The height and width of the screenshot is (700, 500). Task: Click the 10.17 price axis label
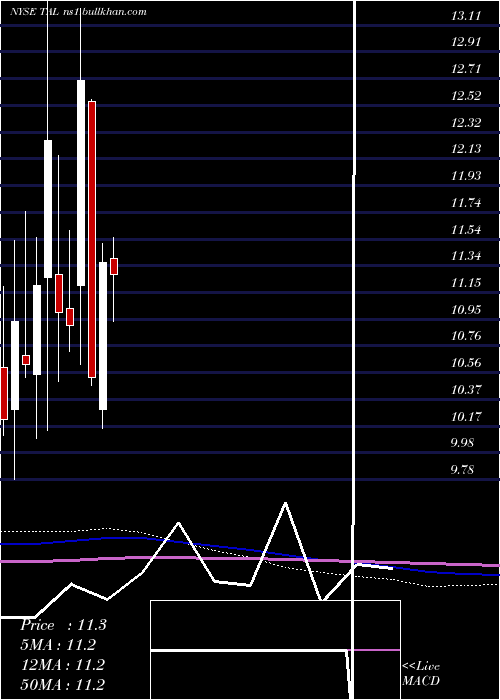466,417
